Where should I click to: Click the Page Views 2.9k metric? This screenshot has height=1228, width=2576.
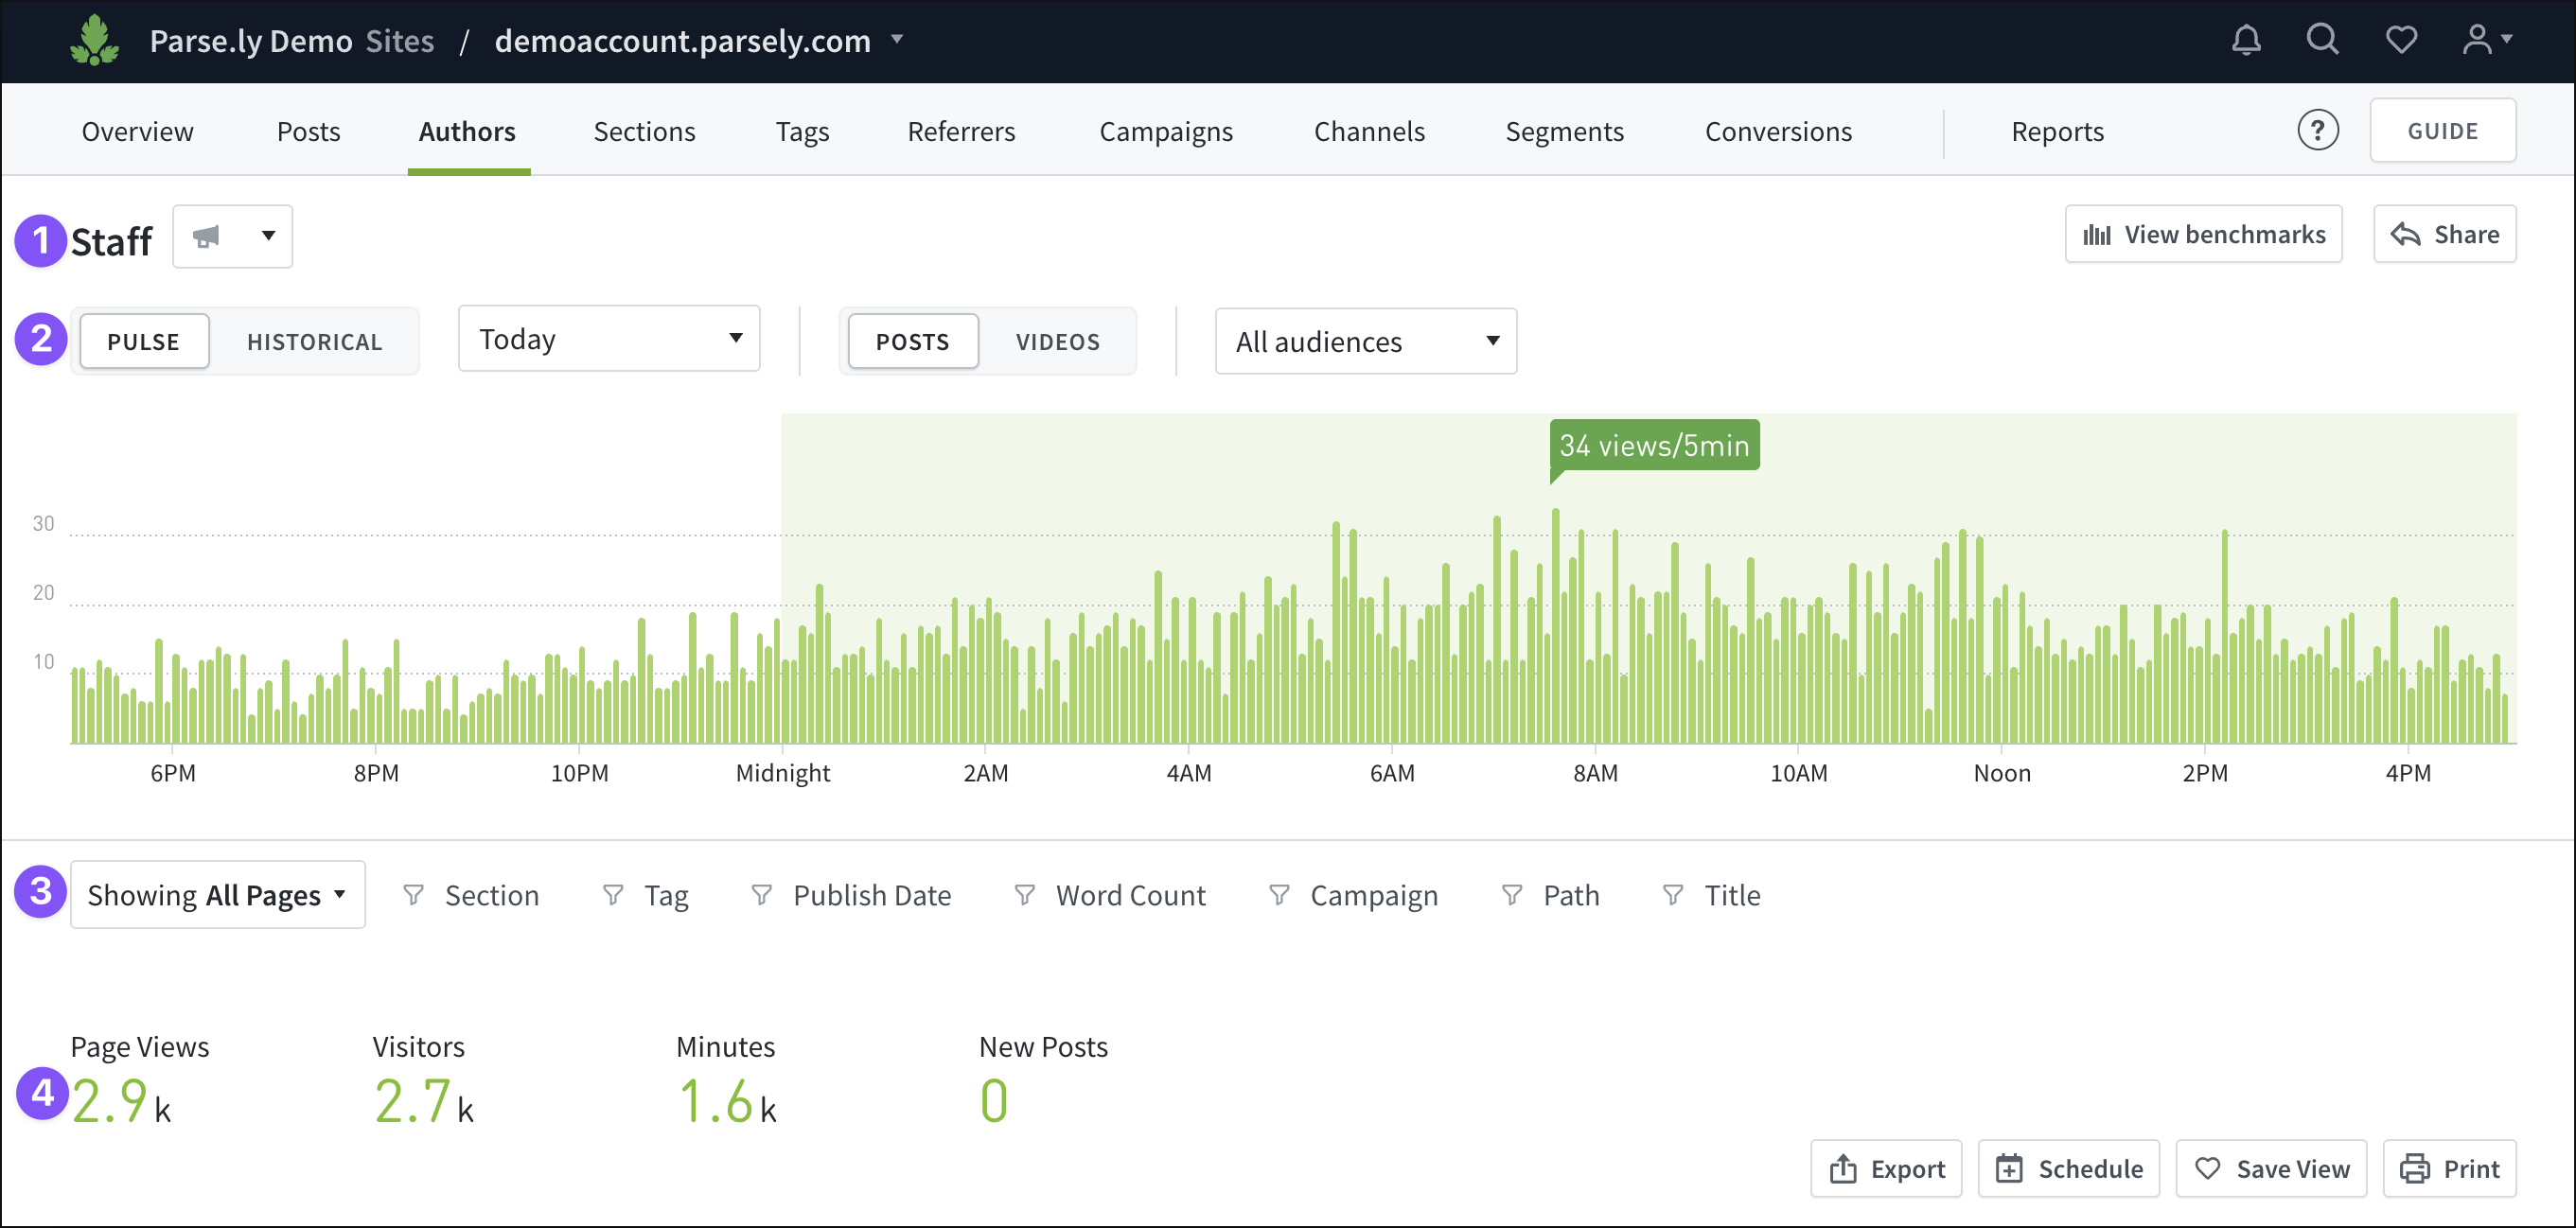[x=140, y=1080]
